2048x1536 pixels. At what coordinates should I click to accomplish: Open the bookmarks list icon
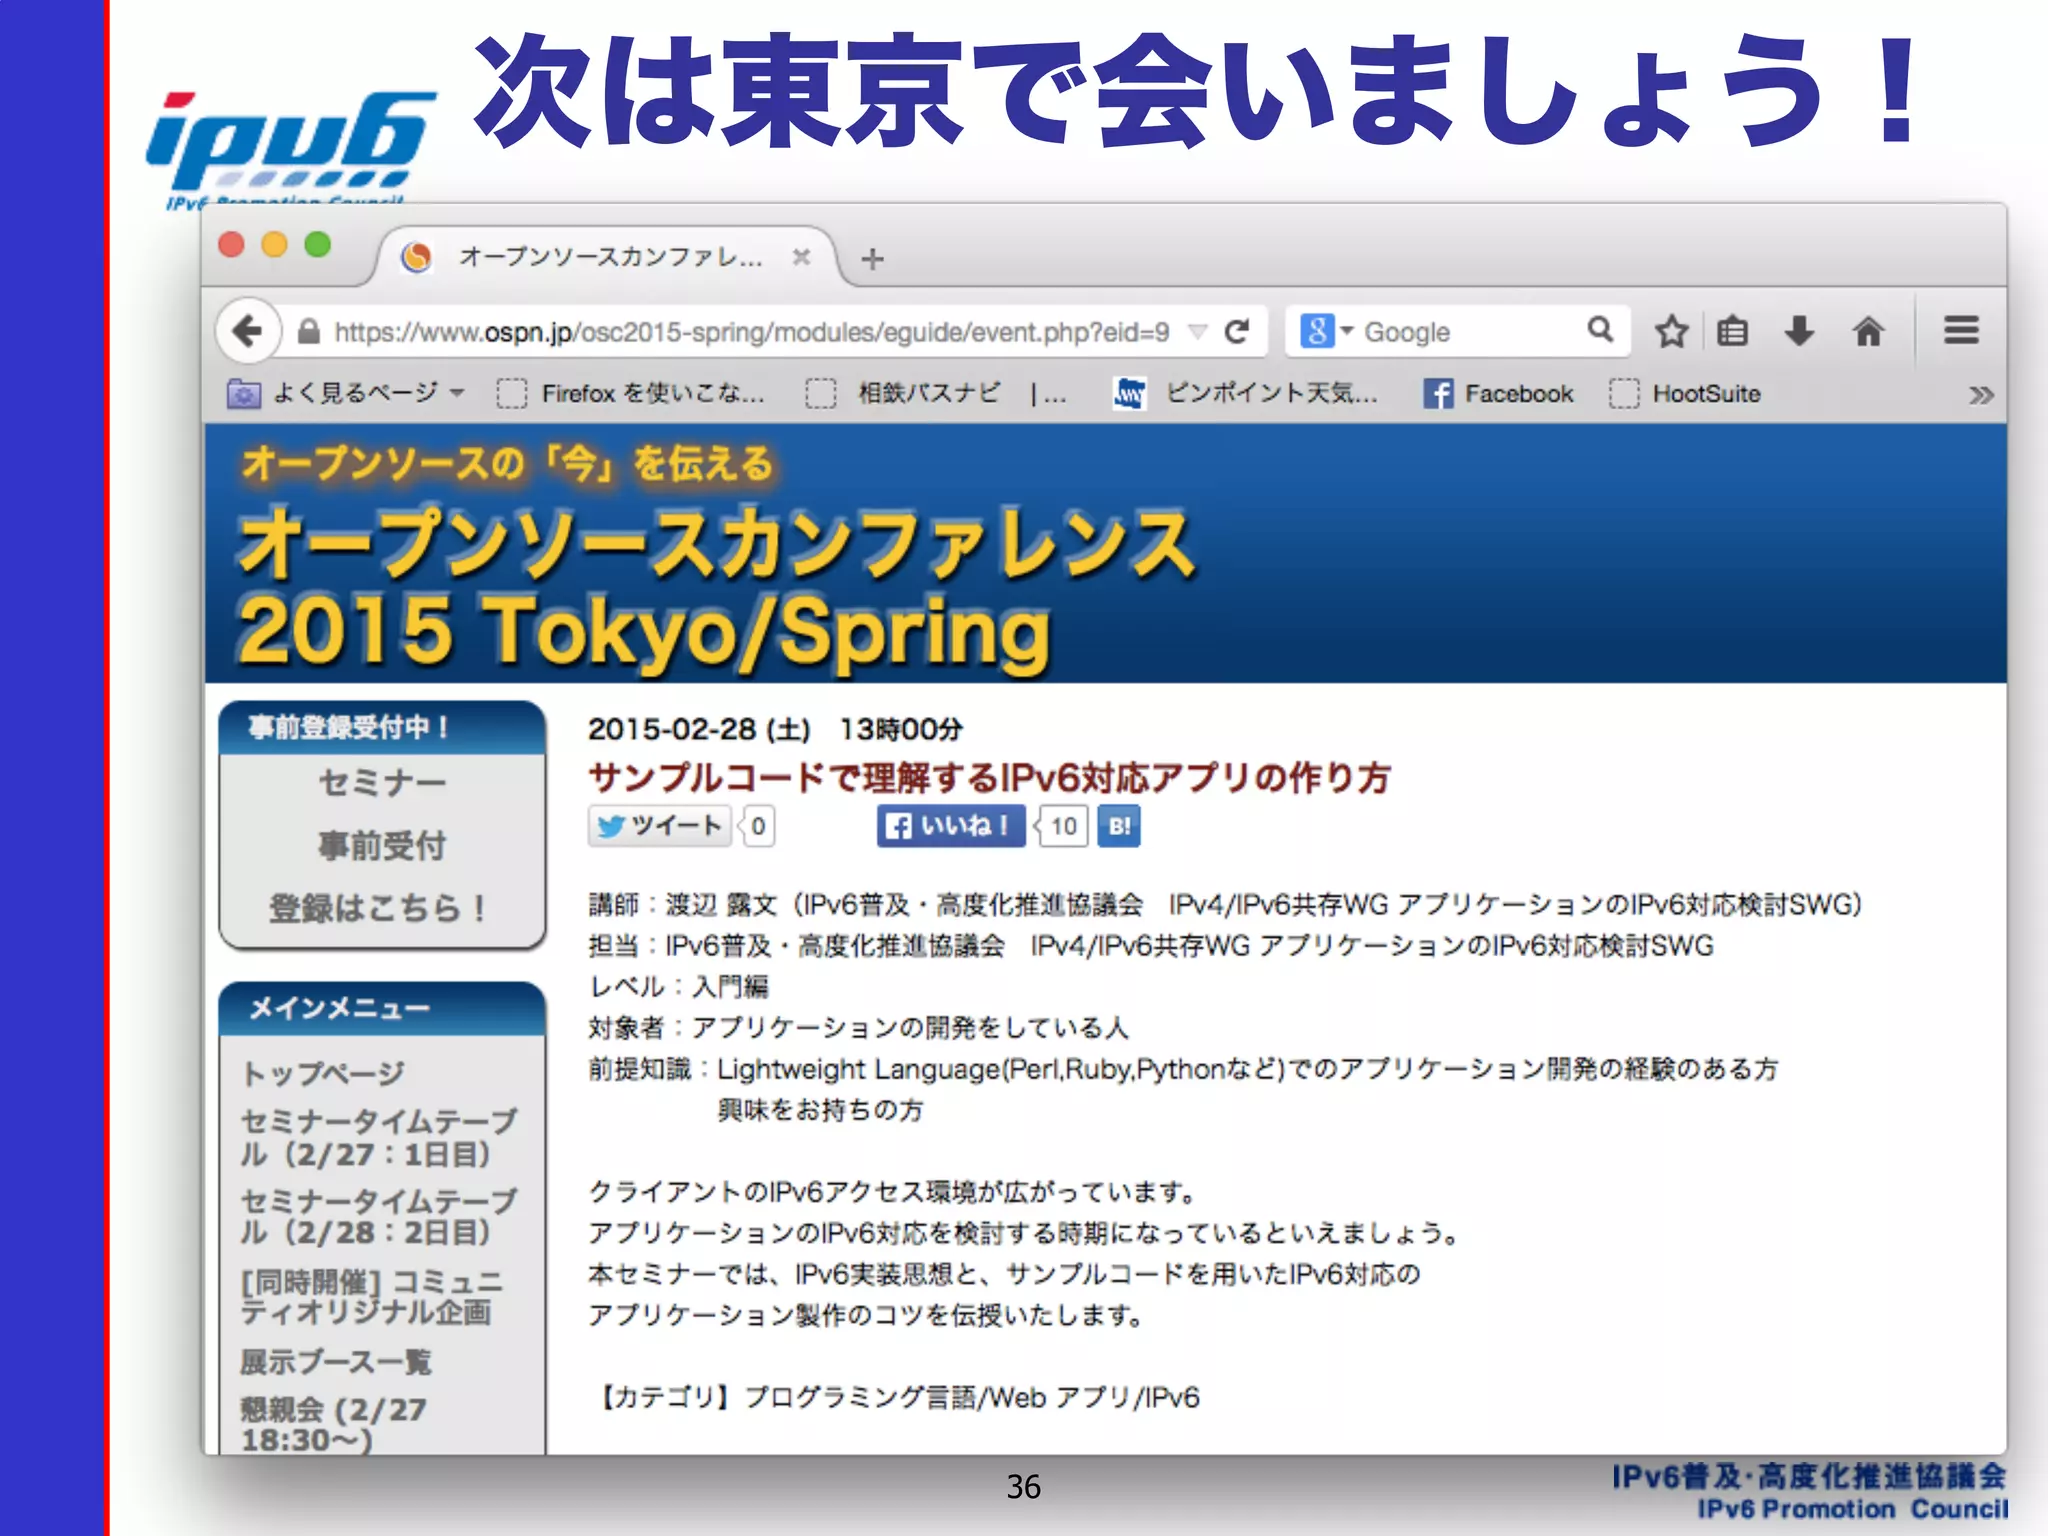coord(1732,331)
